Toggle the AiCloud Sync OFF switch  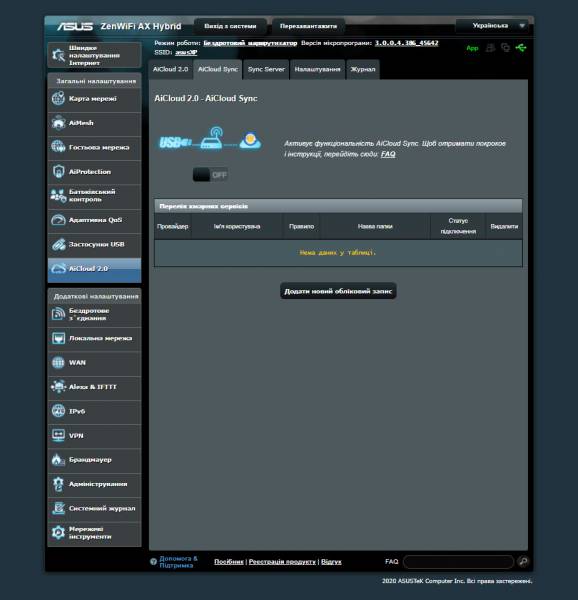[210, 175]
